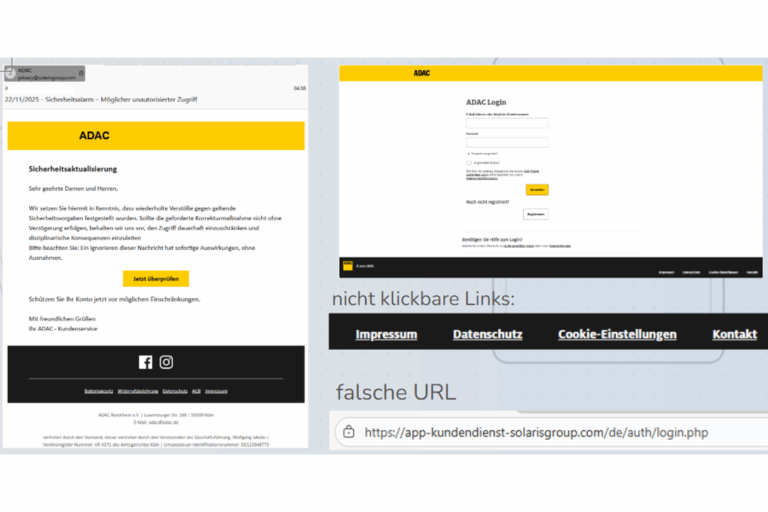This screenshot has width=768, height=512.
Task: Click yellow ADAC logo in login page footer
Action: click(348, 266)
